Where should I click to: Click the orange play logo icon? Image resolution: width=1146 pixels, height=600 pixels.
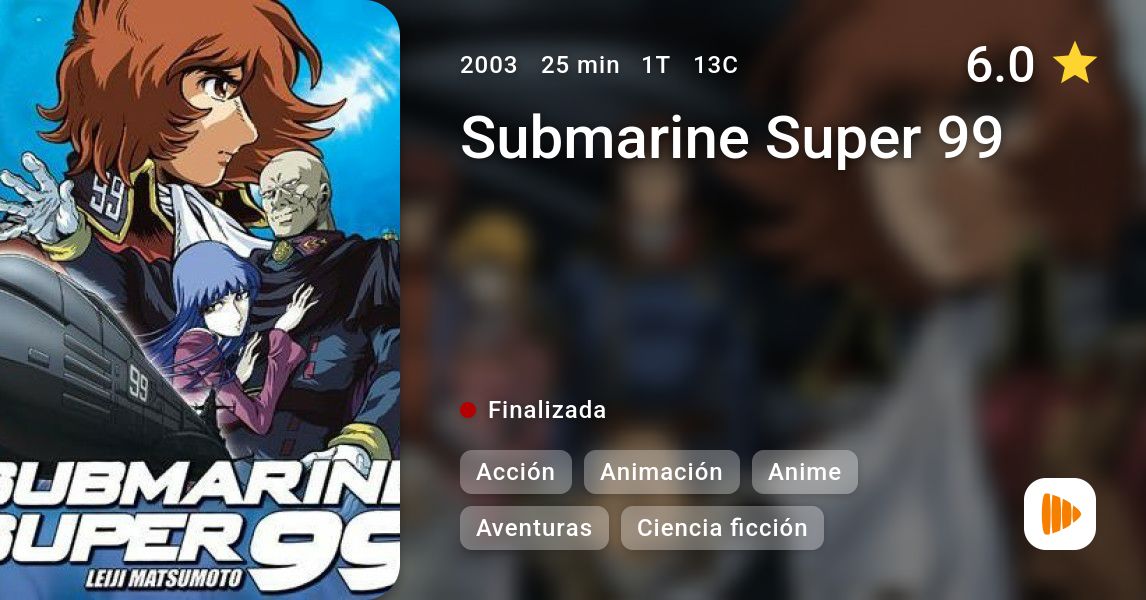point(1060,514)
